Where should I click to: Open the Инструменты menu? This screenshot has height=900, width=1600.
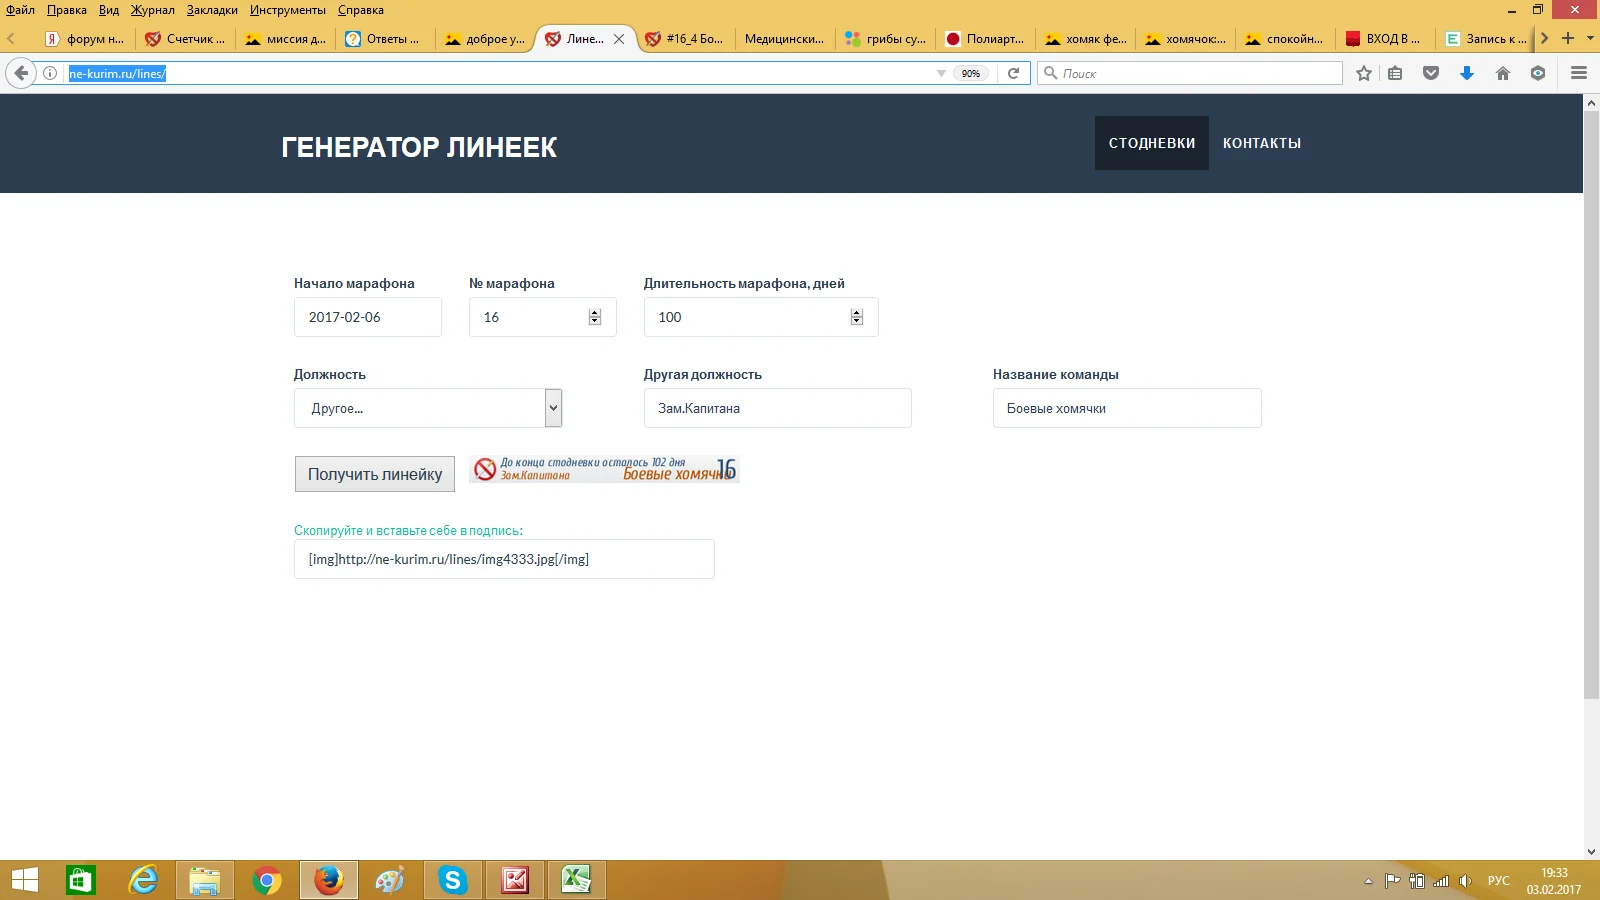(x=288, y=10)
